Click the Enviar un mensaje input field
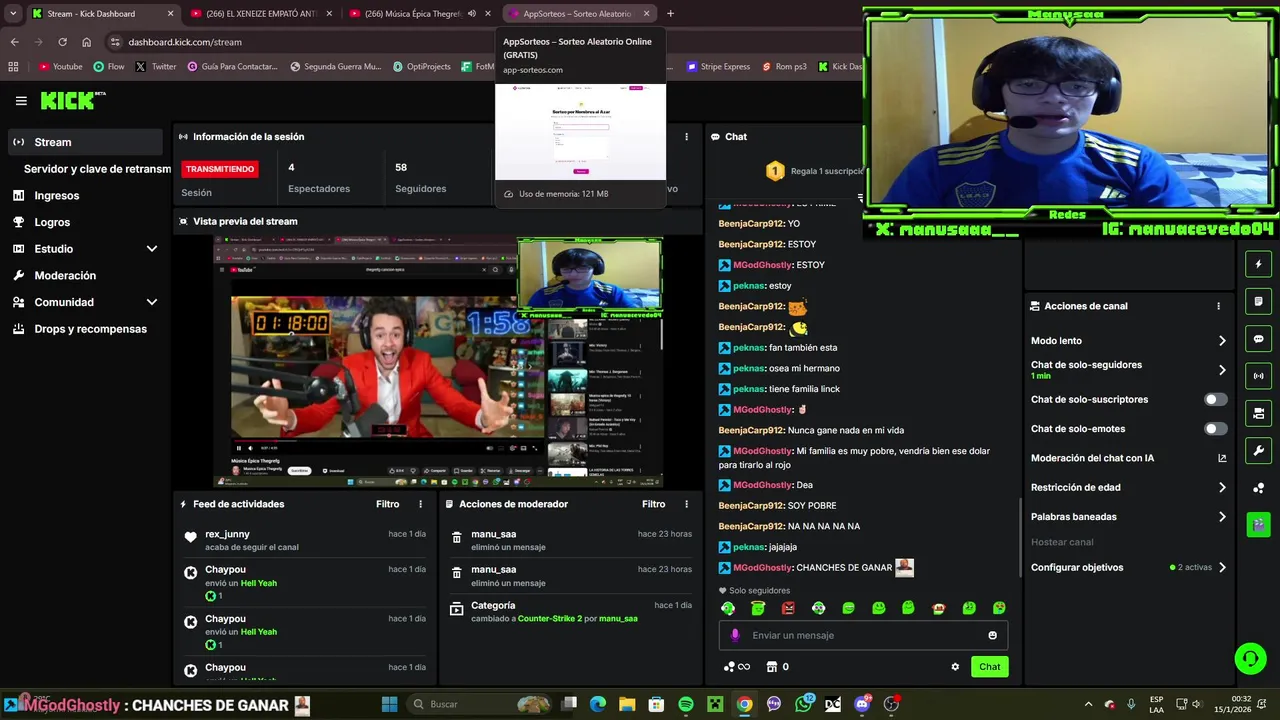The width and height of the screenshot is (1280, 720). 863,635
